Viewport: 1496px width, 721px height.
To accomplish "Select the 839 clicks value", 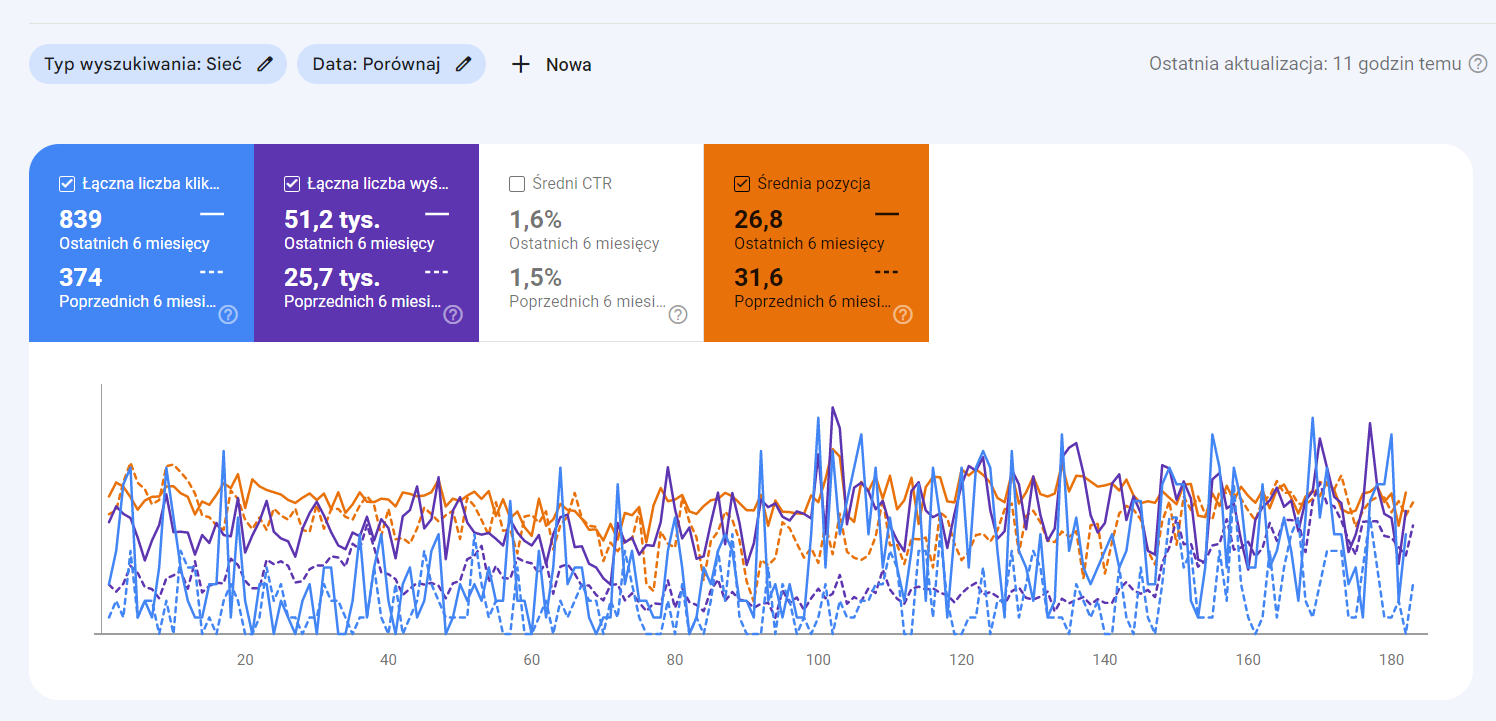I will coord(81,219).
